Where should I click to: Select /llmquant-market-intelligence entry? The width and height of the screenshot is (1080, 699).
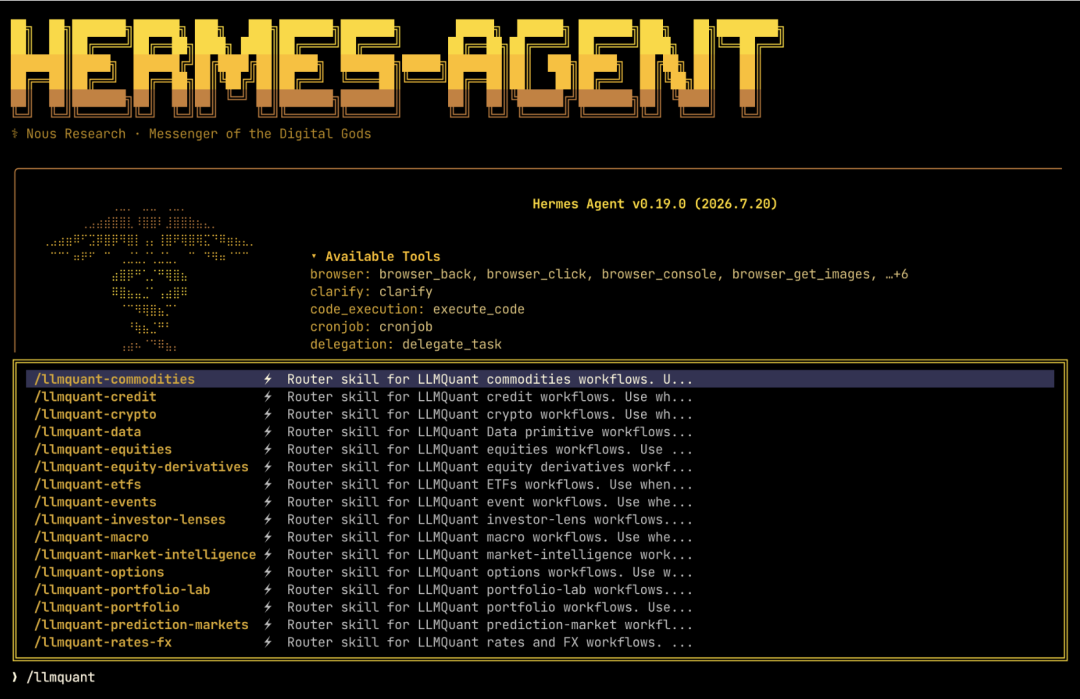pos(145,555)
